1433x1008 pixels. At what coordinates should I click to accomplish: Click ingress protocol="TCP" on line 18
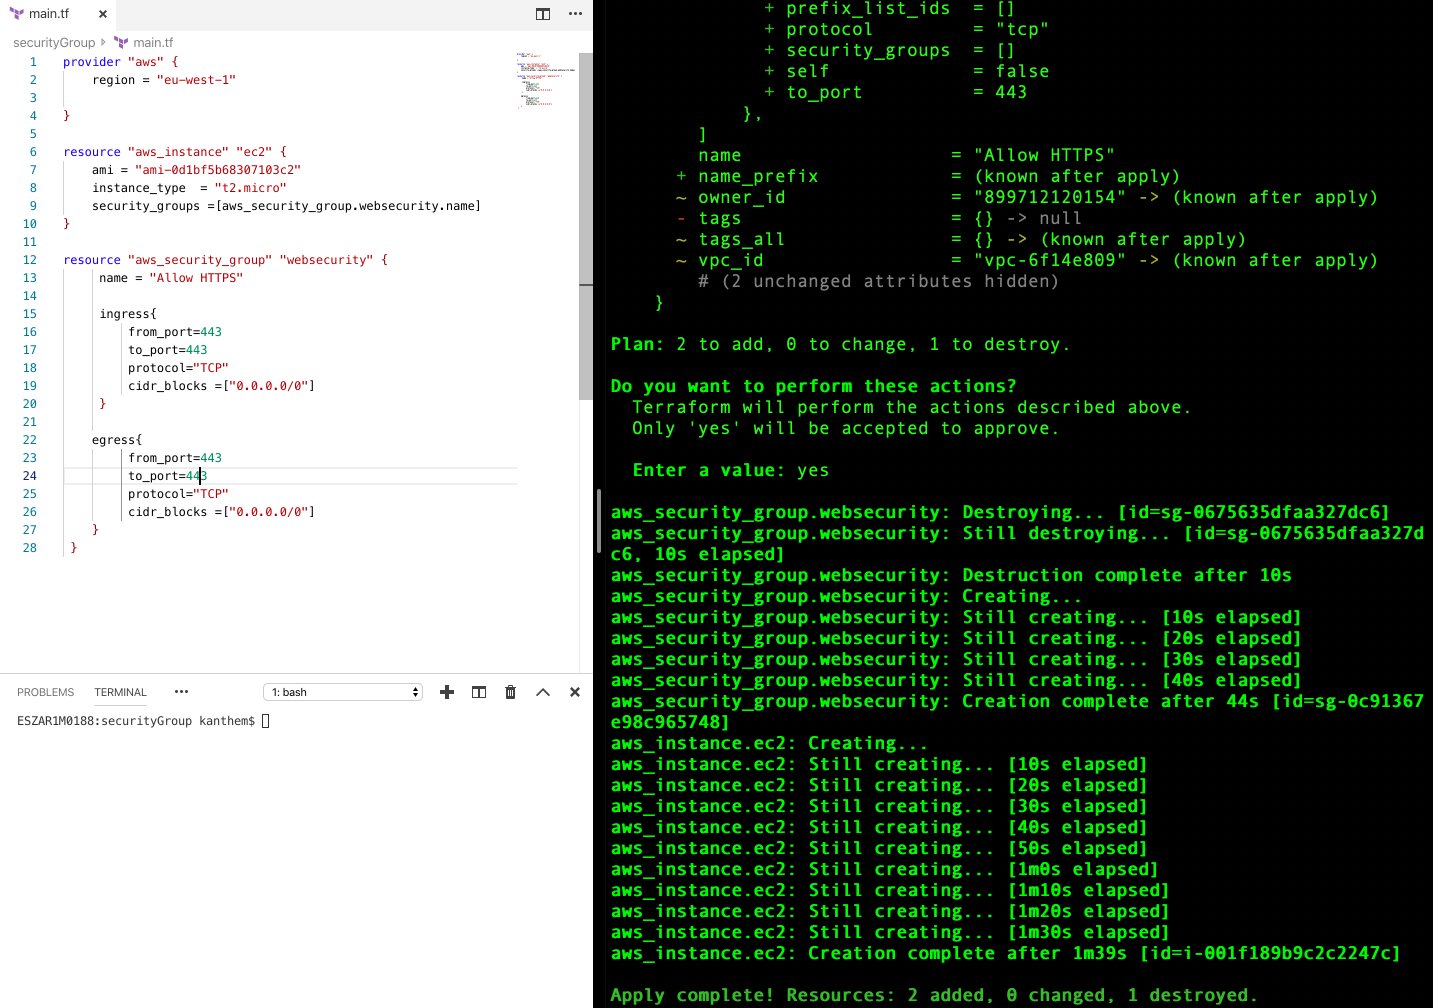pos(178,368)
